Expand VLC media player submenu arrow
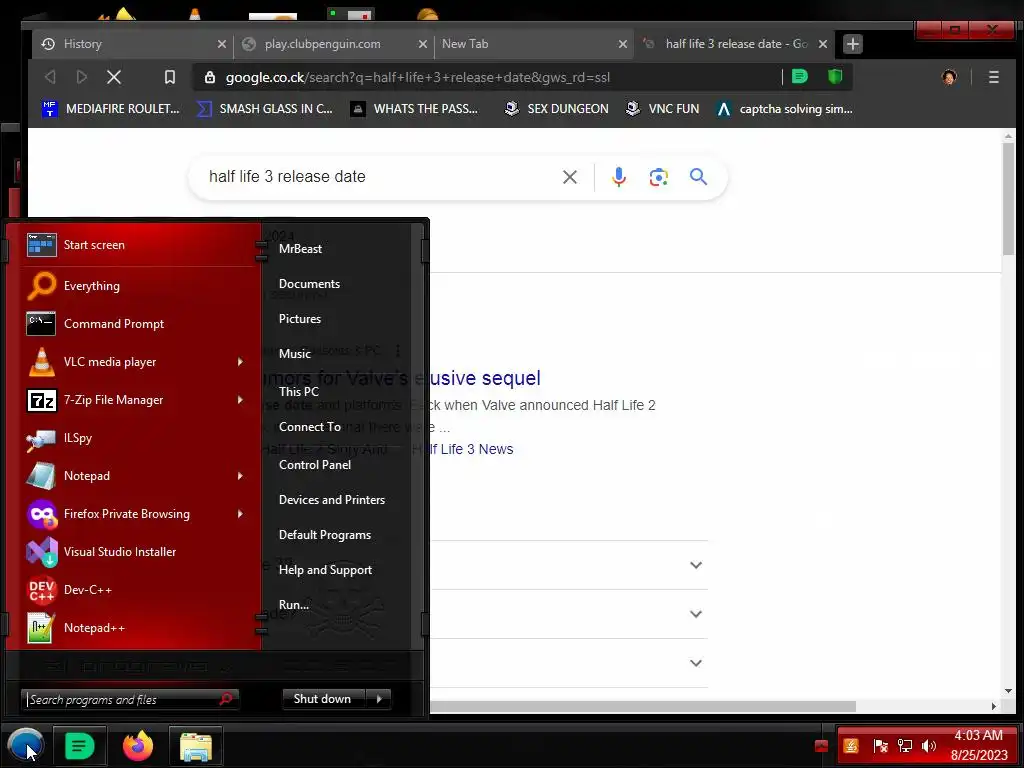 240,362
